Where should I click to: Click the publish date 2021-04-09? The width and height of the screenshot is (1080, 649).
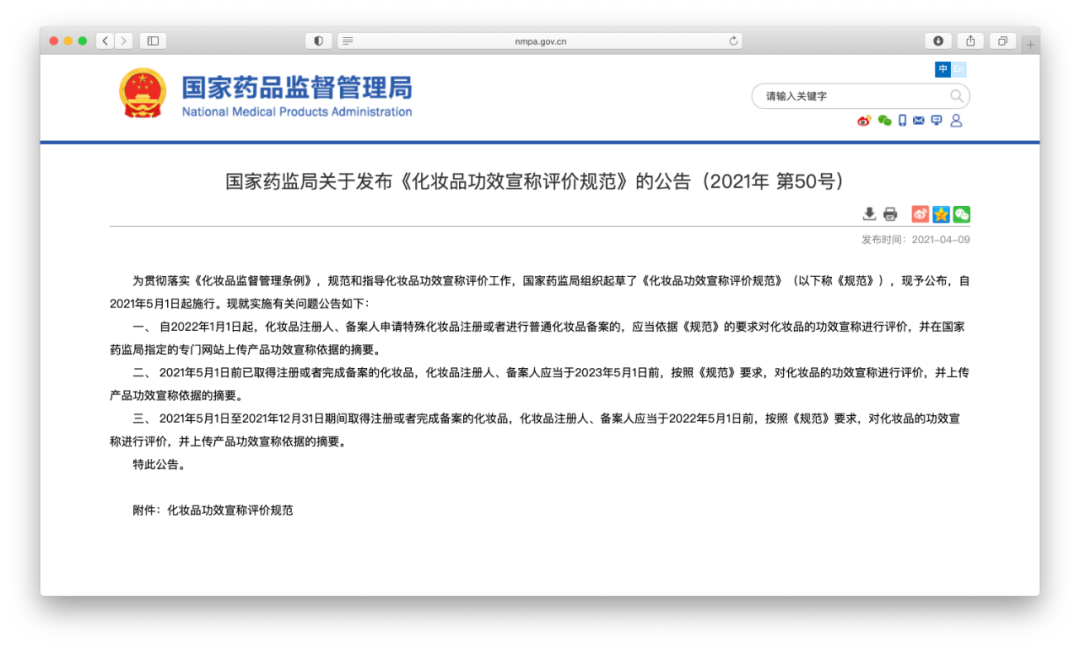pos(941,240)
